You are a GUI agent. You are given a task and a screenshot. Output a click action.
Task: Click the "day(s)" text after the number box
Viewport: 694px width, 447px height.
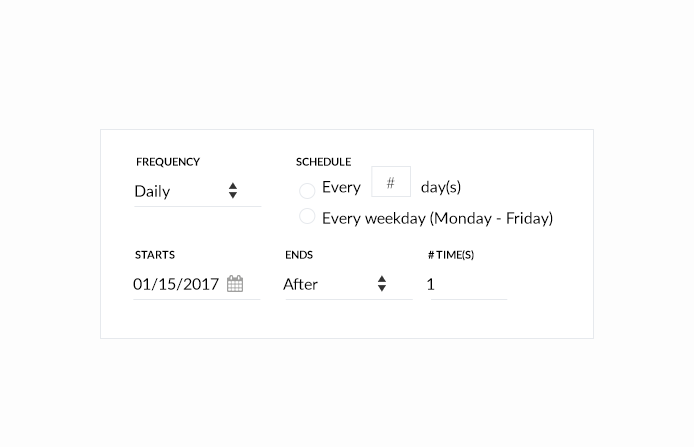[441, 187]
